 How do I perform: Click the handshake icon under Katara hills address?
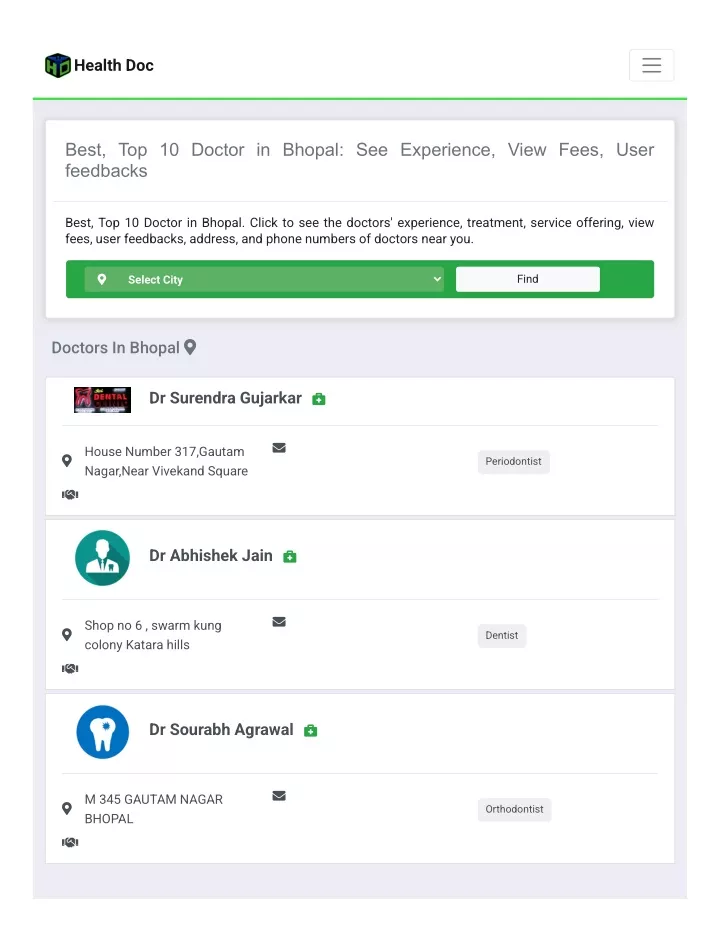70,669
